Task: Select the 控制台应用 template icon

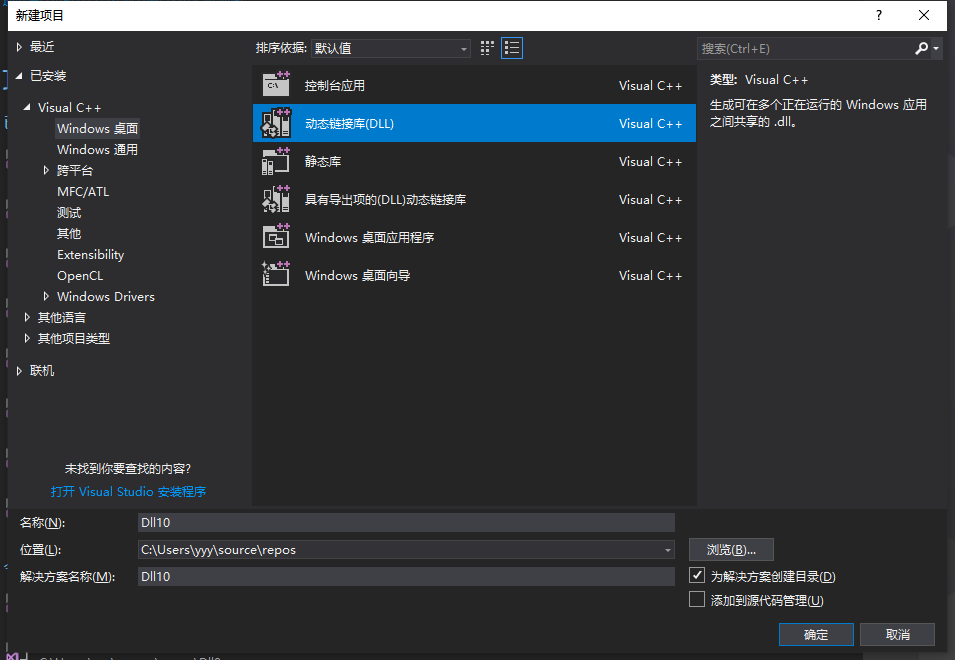Action: (275, 86)
